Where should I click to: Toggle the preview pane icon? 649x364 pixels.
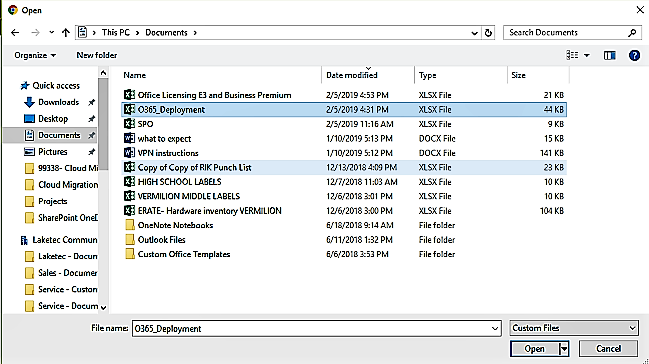[x=609, y=55]
